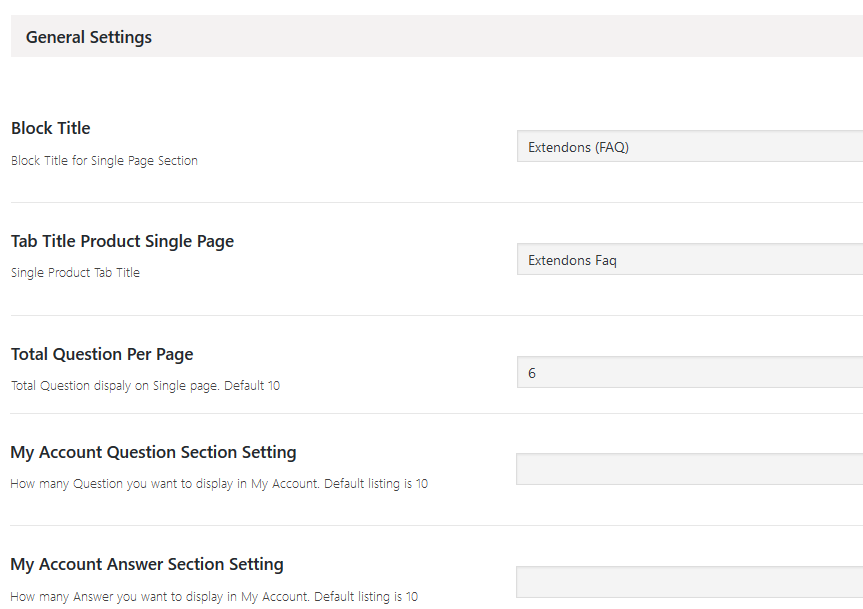Click the 'Single Product Tab Title' helper text
Image resolution: width=863 pixels, height=609 pixels.
point(75,272)
